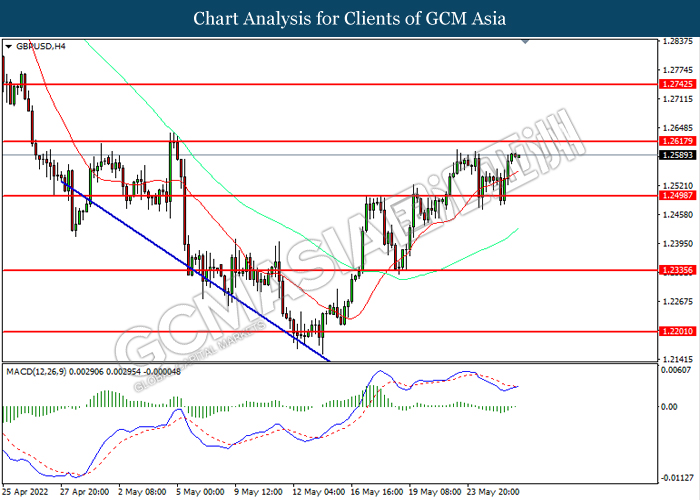
Task: Click the MACD 0.00 zero scale value
Action: (670, 407)
